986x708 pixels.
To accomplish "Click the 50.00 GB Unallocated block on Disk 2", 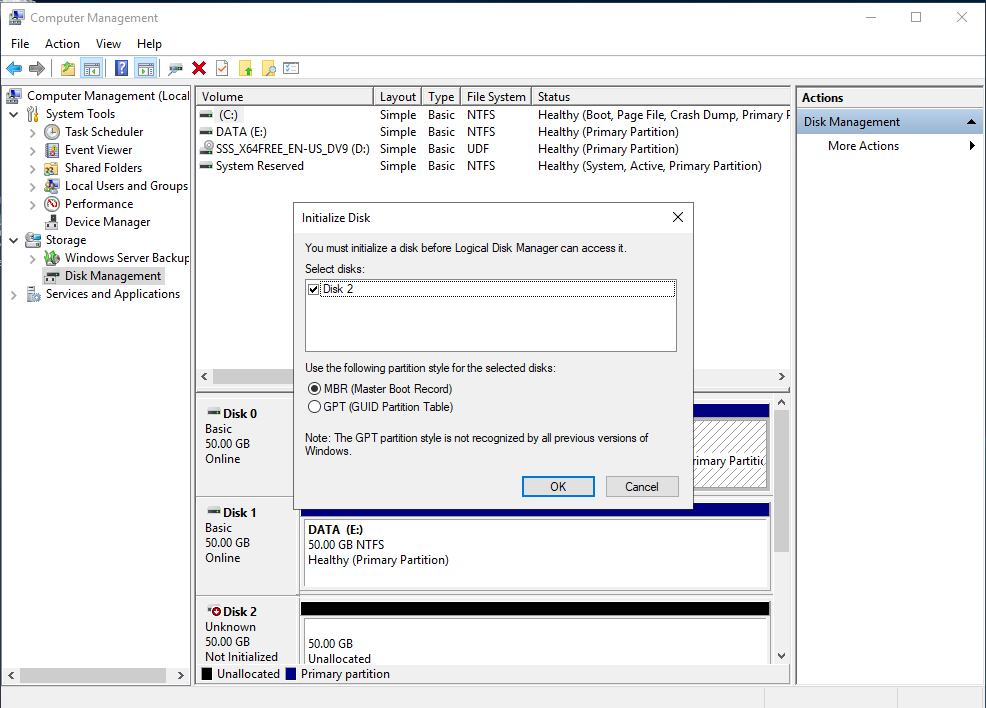I will tap(536, 641).
